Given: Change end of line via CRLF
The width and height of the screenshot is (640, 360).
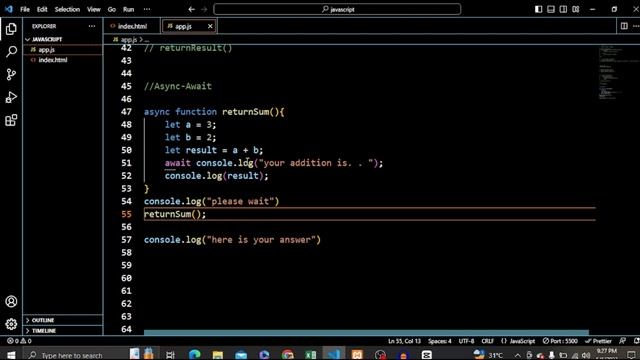Looking at the screenshot, I should 487,341.
